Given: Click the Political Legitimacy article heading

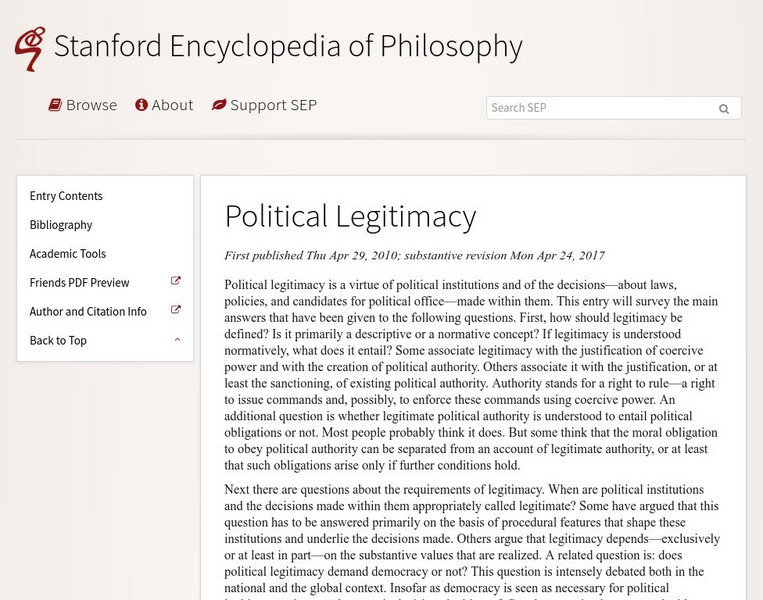Looking at the screenshot, I should pos(350,216).
